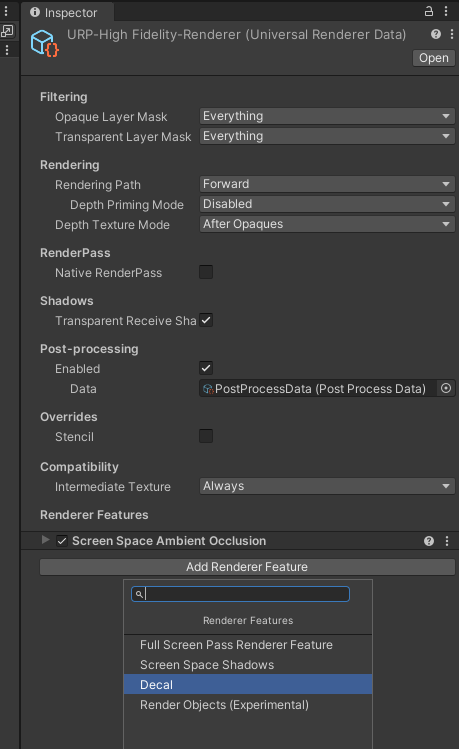Switch to the Inspector tab
459x749 pixels.
click(67, 12)
